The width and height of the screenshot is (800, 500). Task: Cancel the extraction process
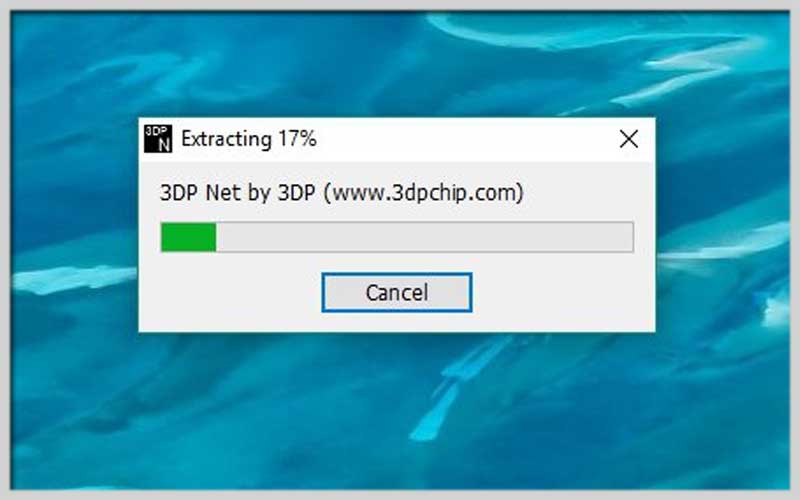coord(396,292)
